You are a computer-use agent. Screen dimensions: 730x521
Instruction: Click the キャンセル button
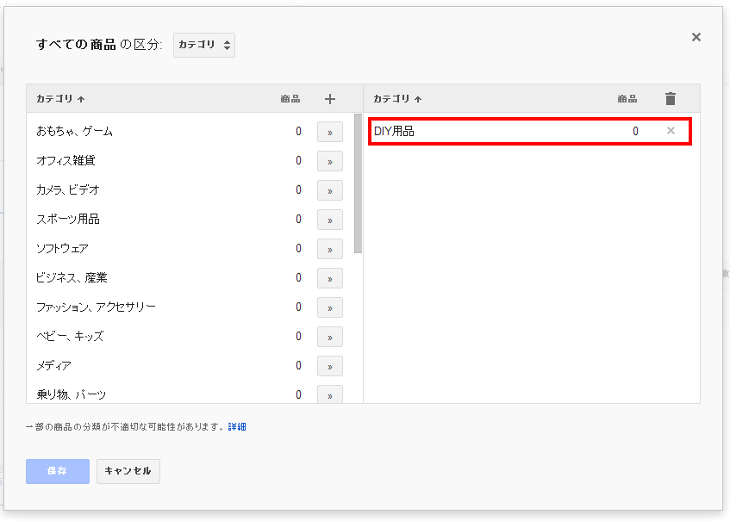[x=128, y=471]
